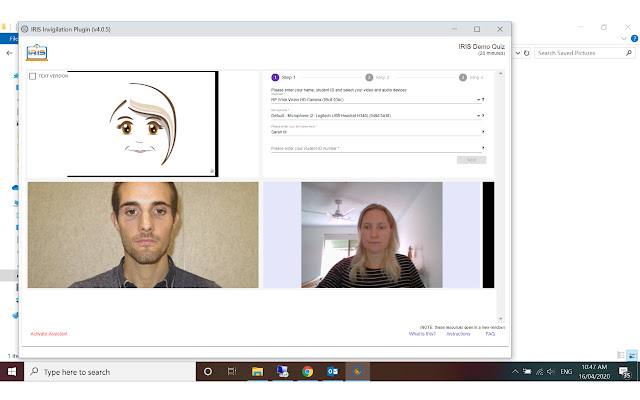Image resolution: width=640 pixels, height=400 pixels.
Task: Click the help icon beside the student ID field
Action: [483, 148]
